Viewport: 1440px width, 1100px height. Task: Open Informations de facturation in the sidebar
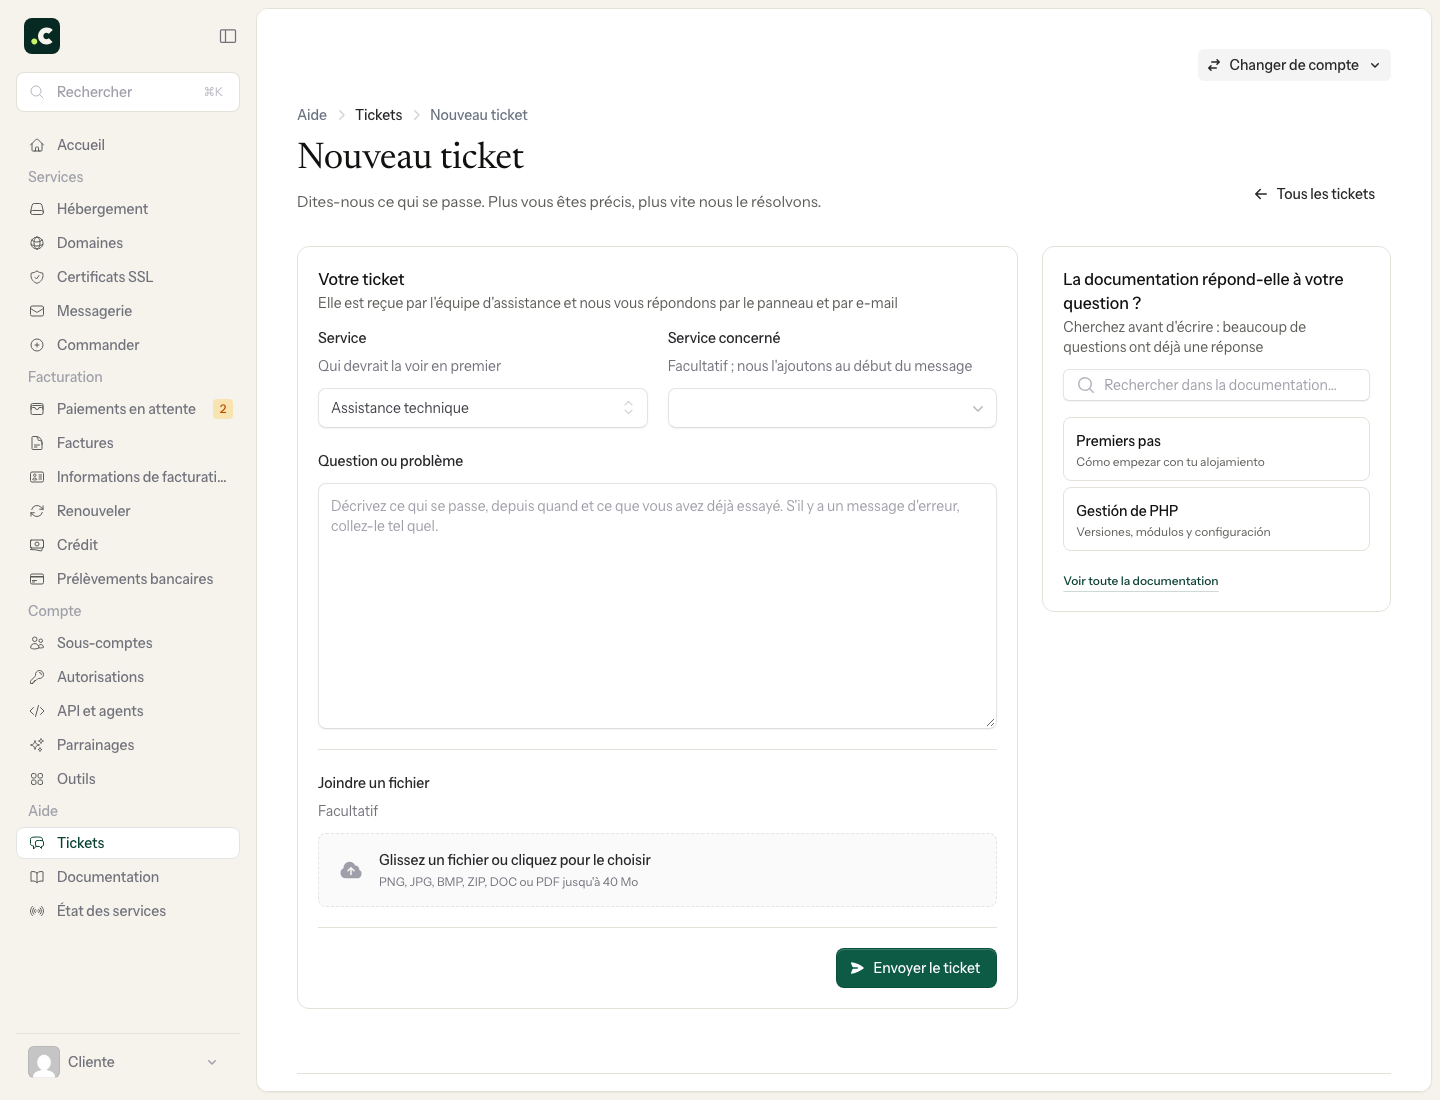tap(128, 477)
